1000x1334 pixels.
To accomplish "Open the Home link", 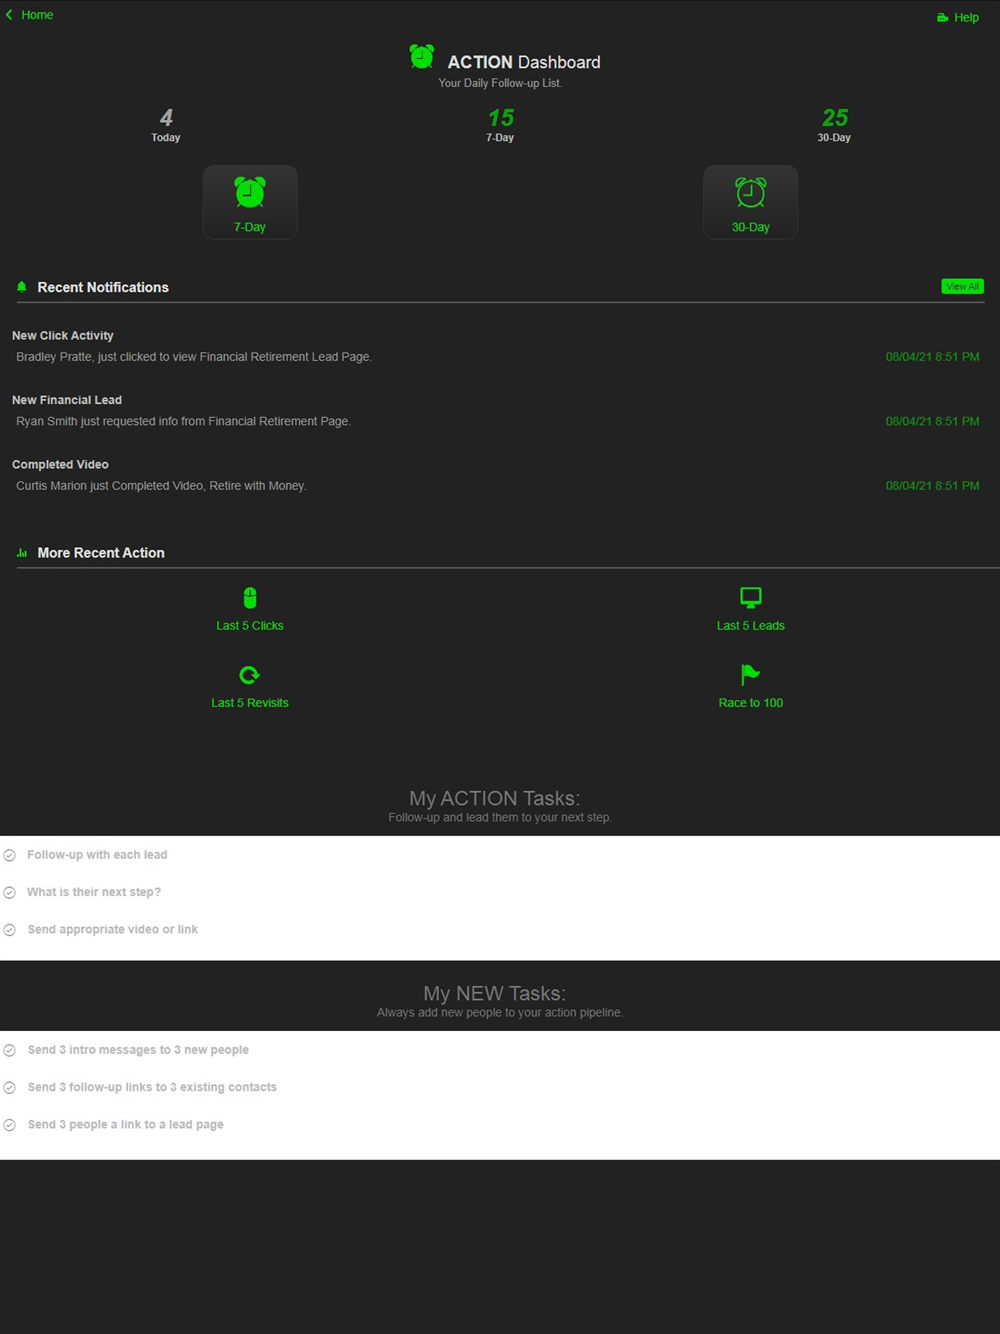I will (37, 15).
